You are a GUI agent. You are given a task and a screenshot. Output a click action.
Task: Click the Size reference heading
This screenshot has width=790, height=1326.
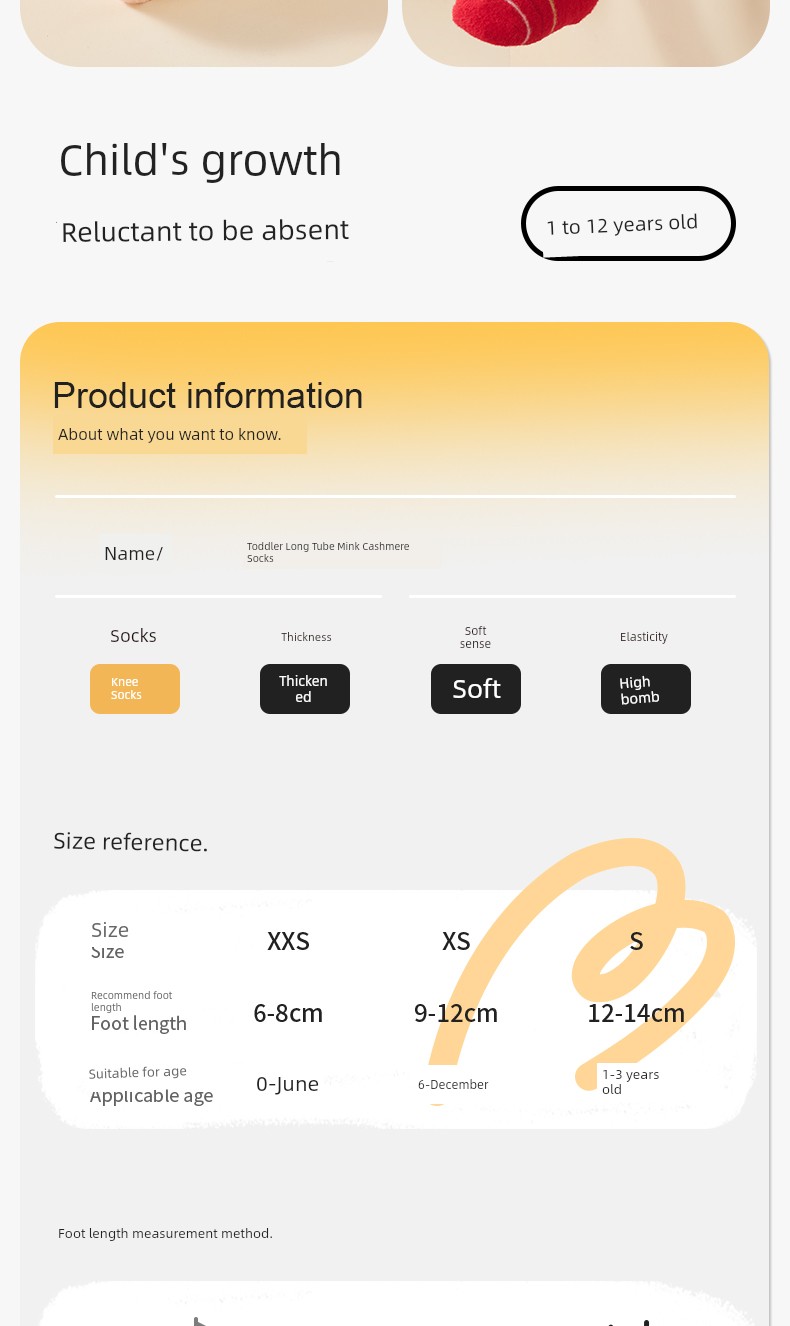(131, 842)
